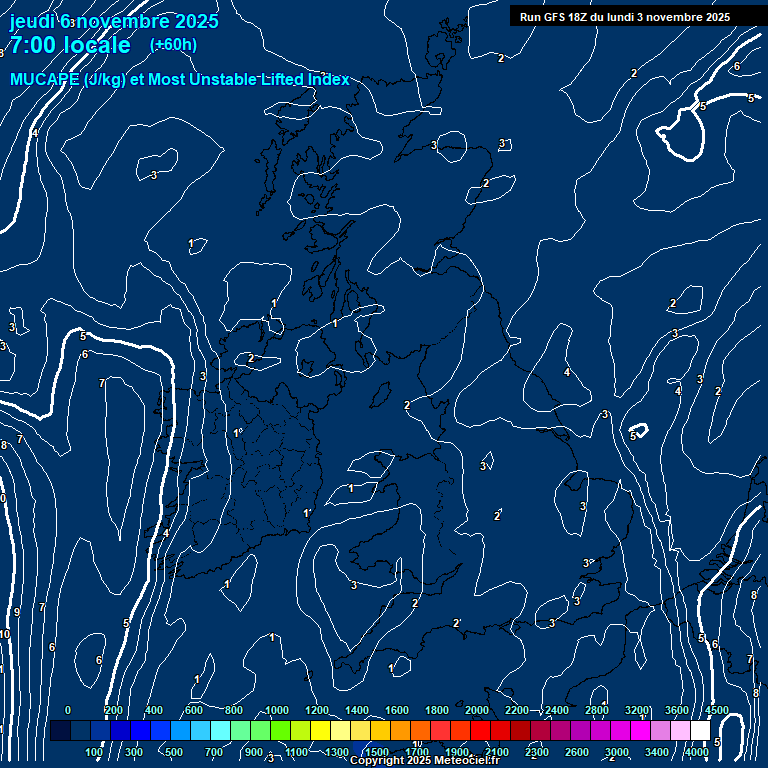
Task: Click the pale pink 3600–4000 legend swatch
Action: pos(680,730)
